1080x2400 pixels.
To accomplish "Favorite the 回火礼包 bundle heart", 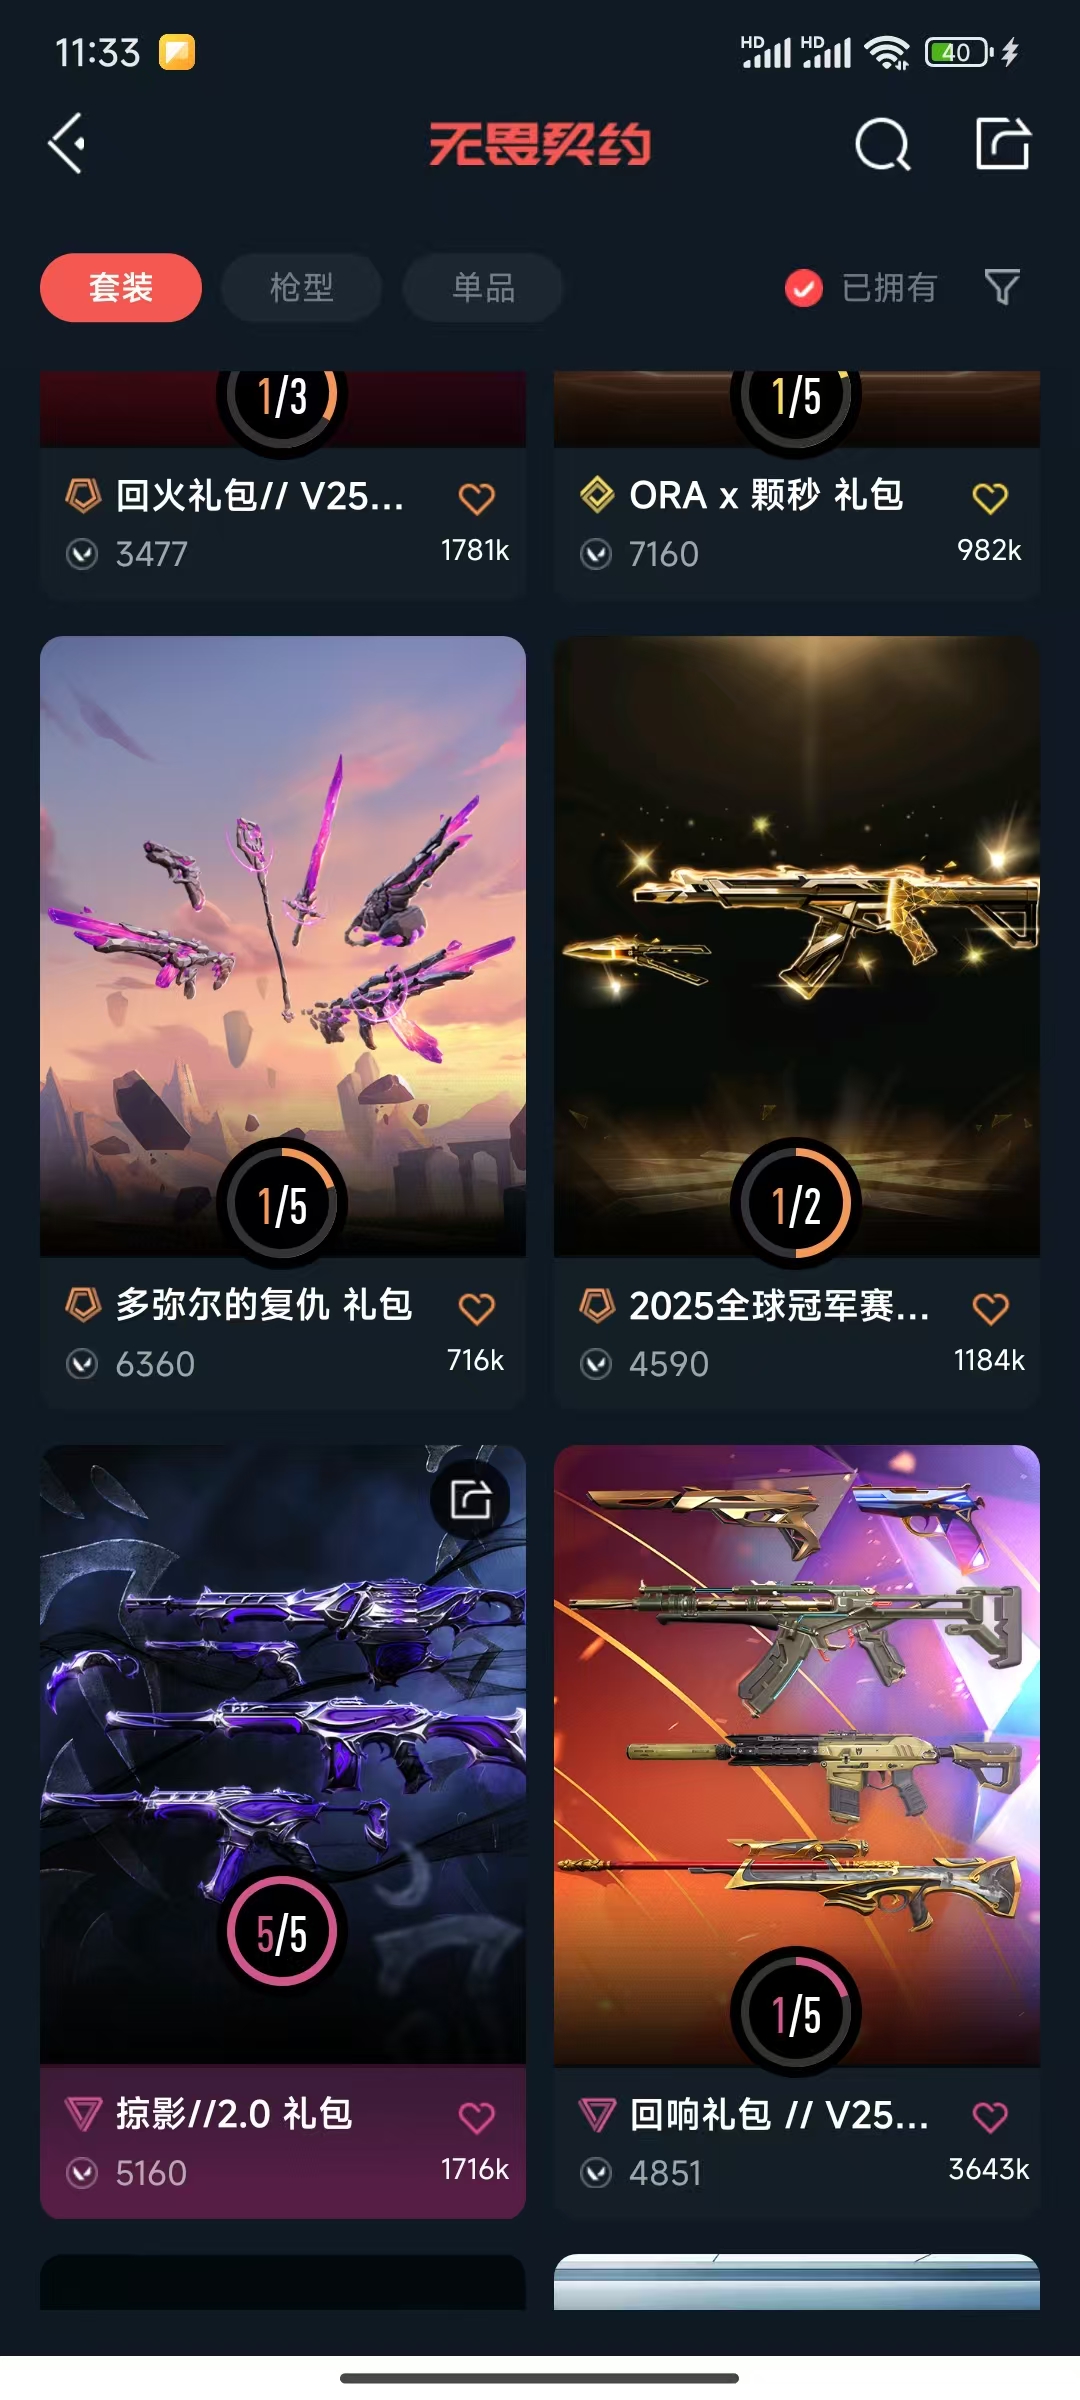I will pyautogui.click(x=477, y=498).
